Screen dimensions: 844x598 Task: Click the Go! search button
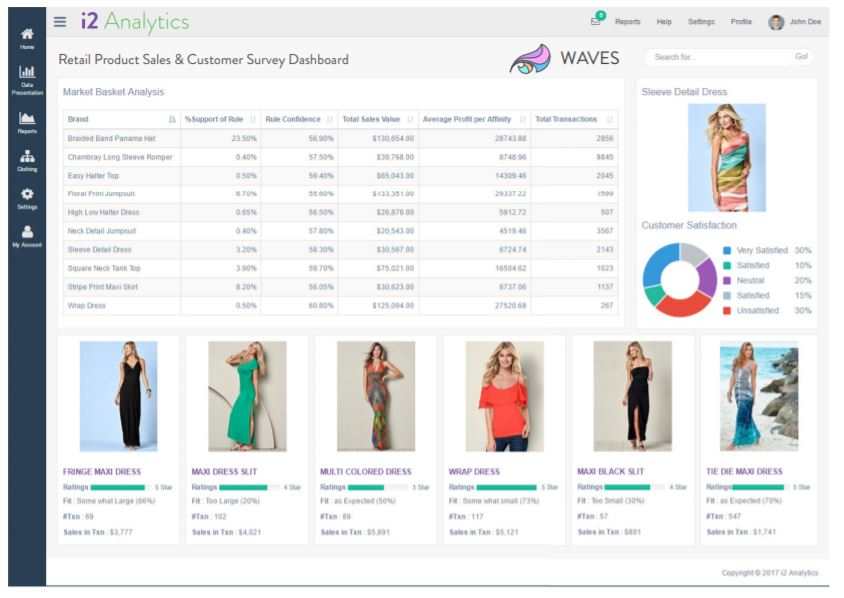tap(801, 57)
